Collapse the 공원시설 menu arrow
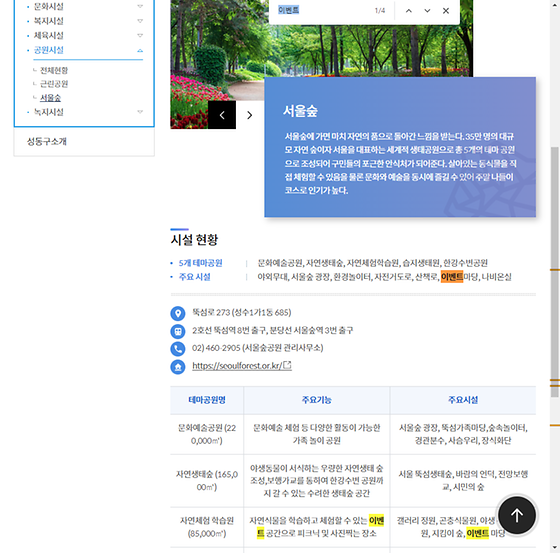Viewport: 560px width, 553px height. tap(140, 50)
